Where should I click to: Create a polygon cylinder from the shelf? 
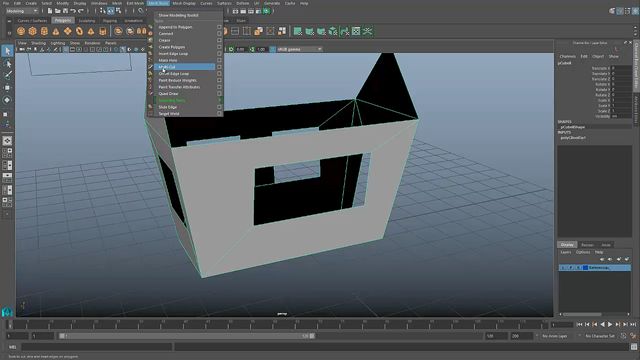tap(44, 31)
